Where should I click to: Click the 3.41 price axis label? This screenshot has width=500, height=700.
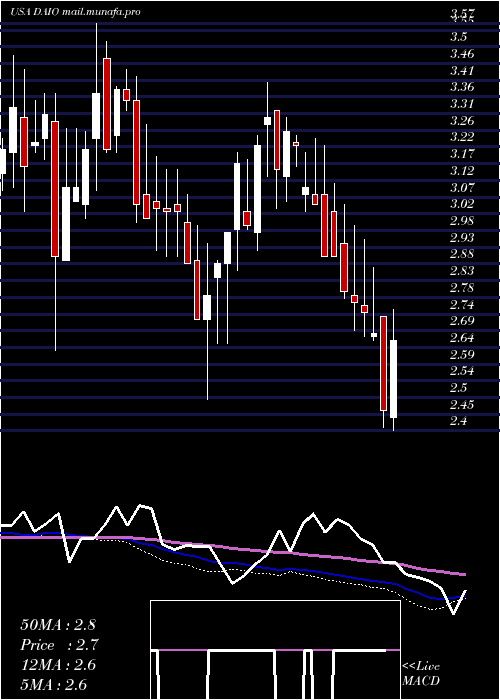click(462, 70)
